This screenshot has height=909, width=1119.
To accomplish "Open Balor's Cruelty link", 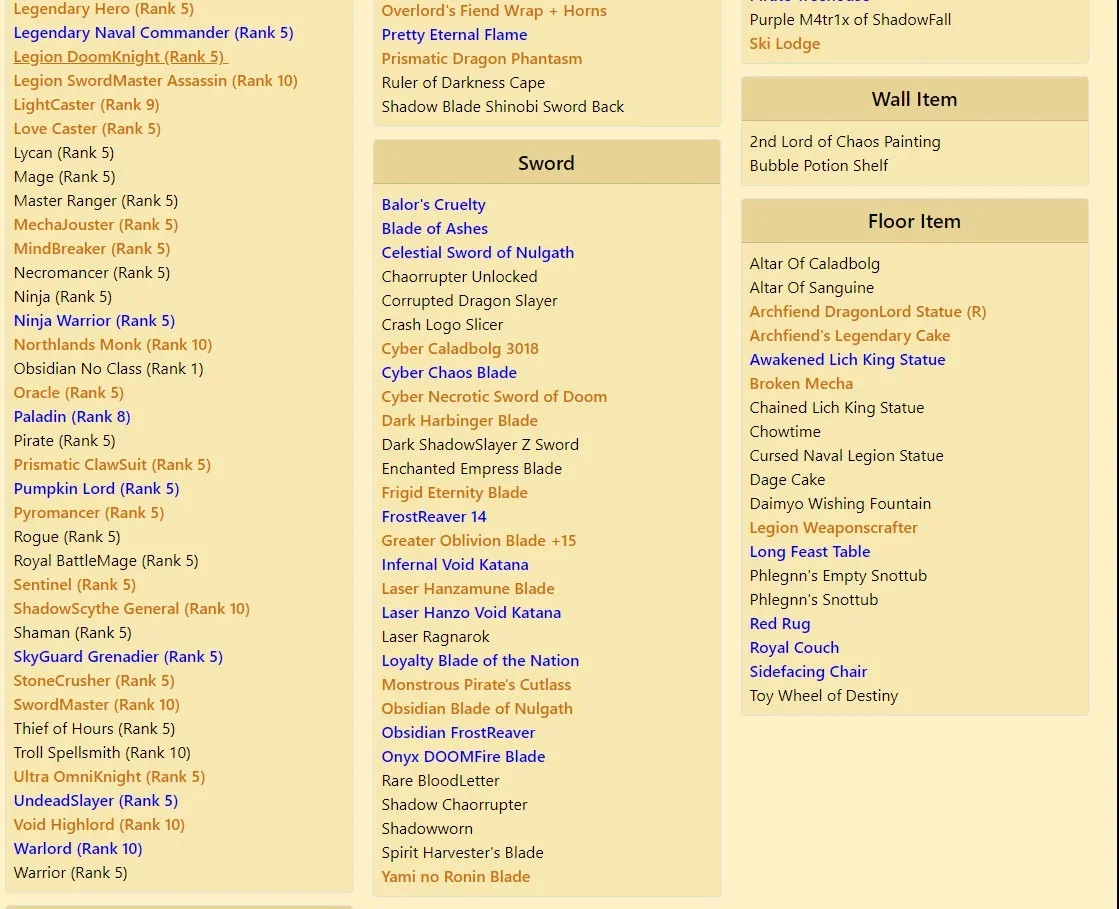I will 434,205.
